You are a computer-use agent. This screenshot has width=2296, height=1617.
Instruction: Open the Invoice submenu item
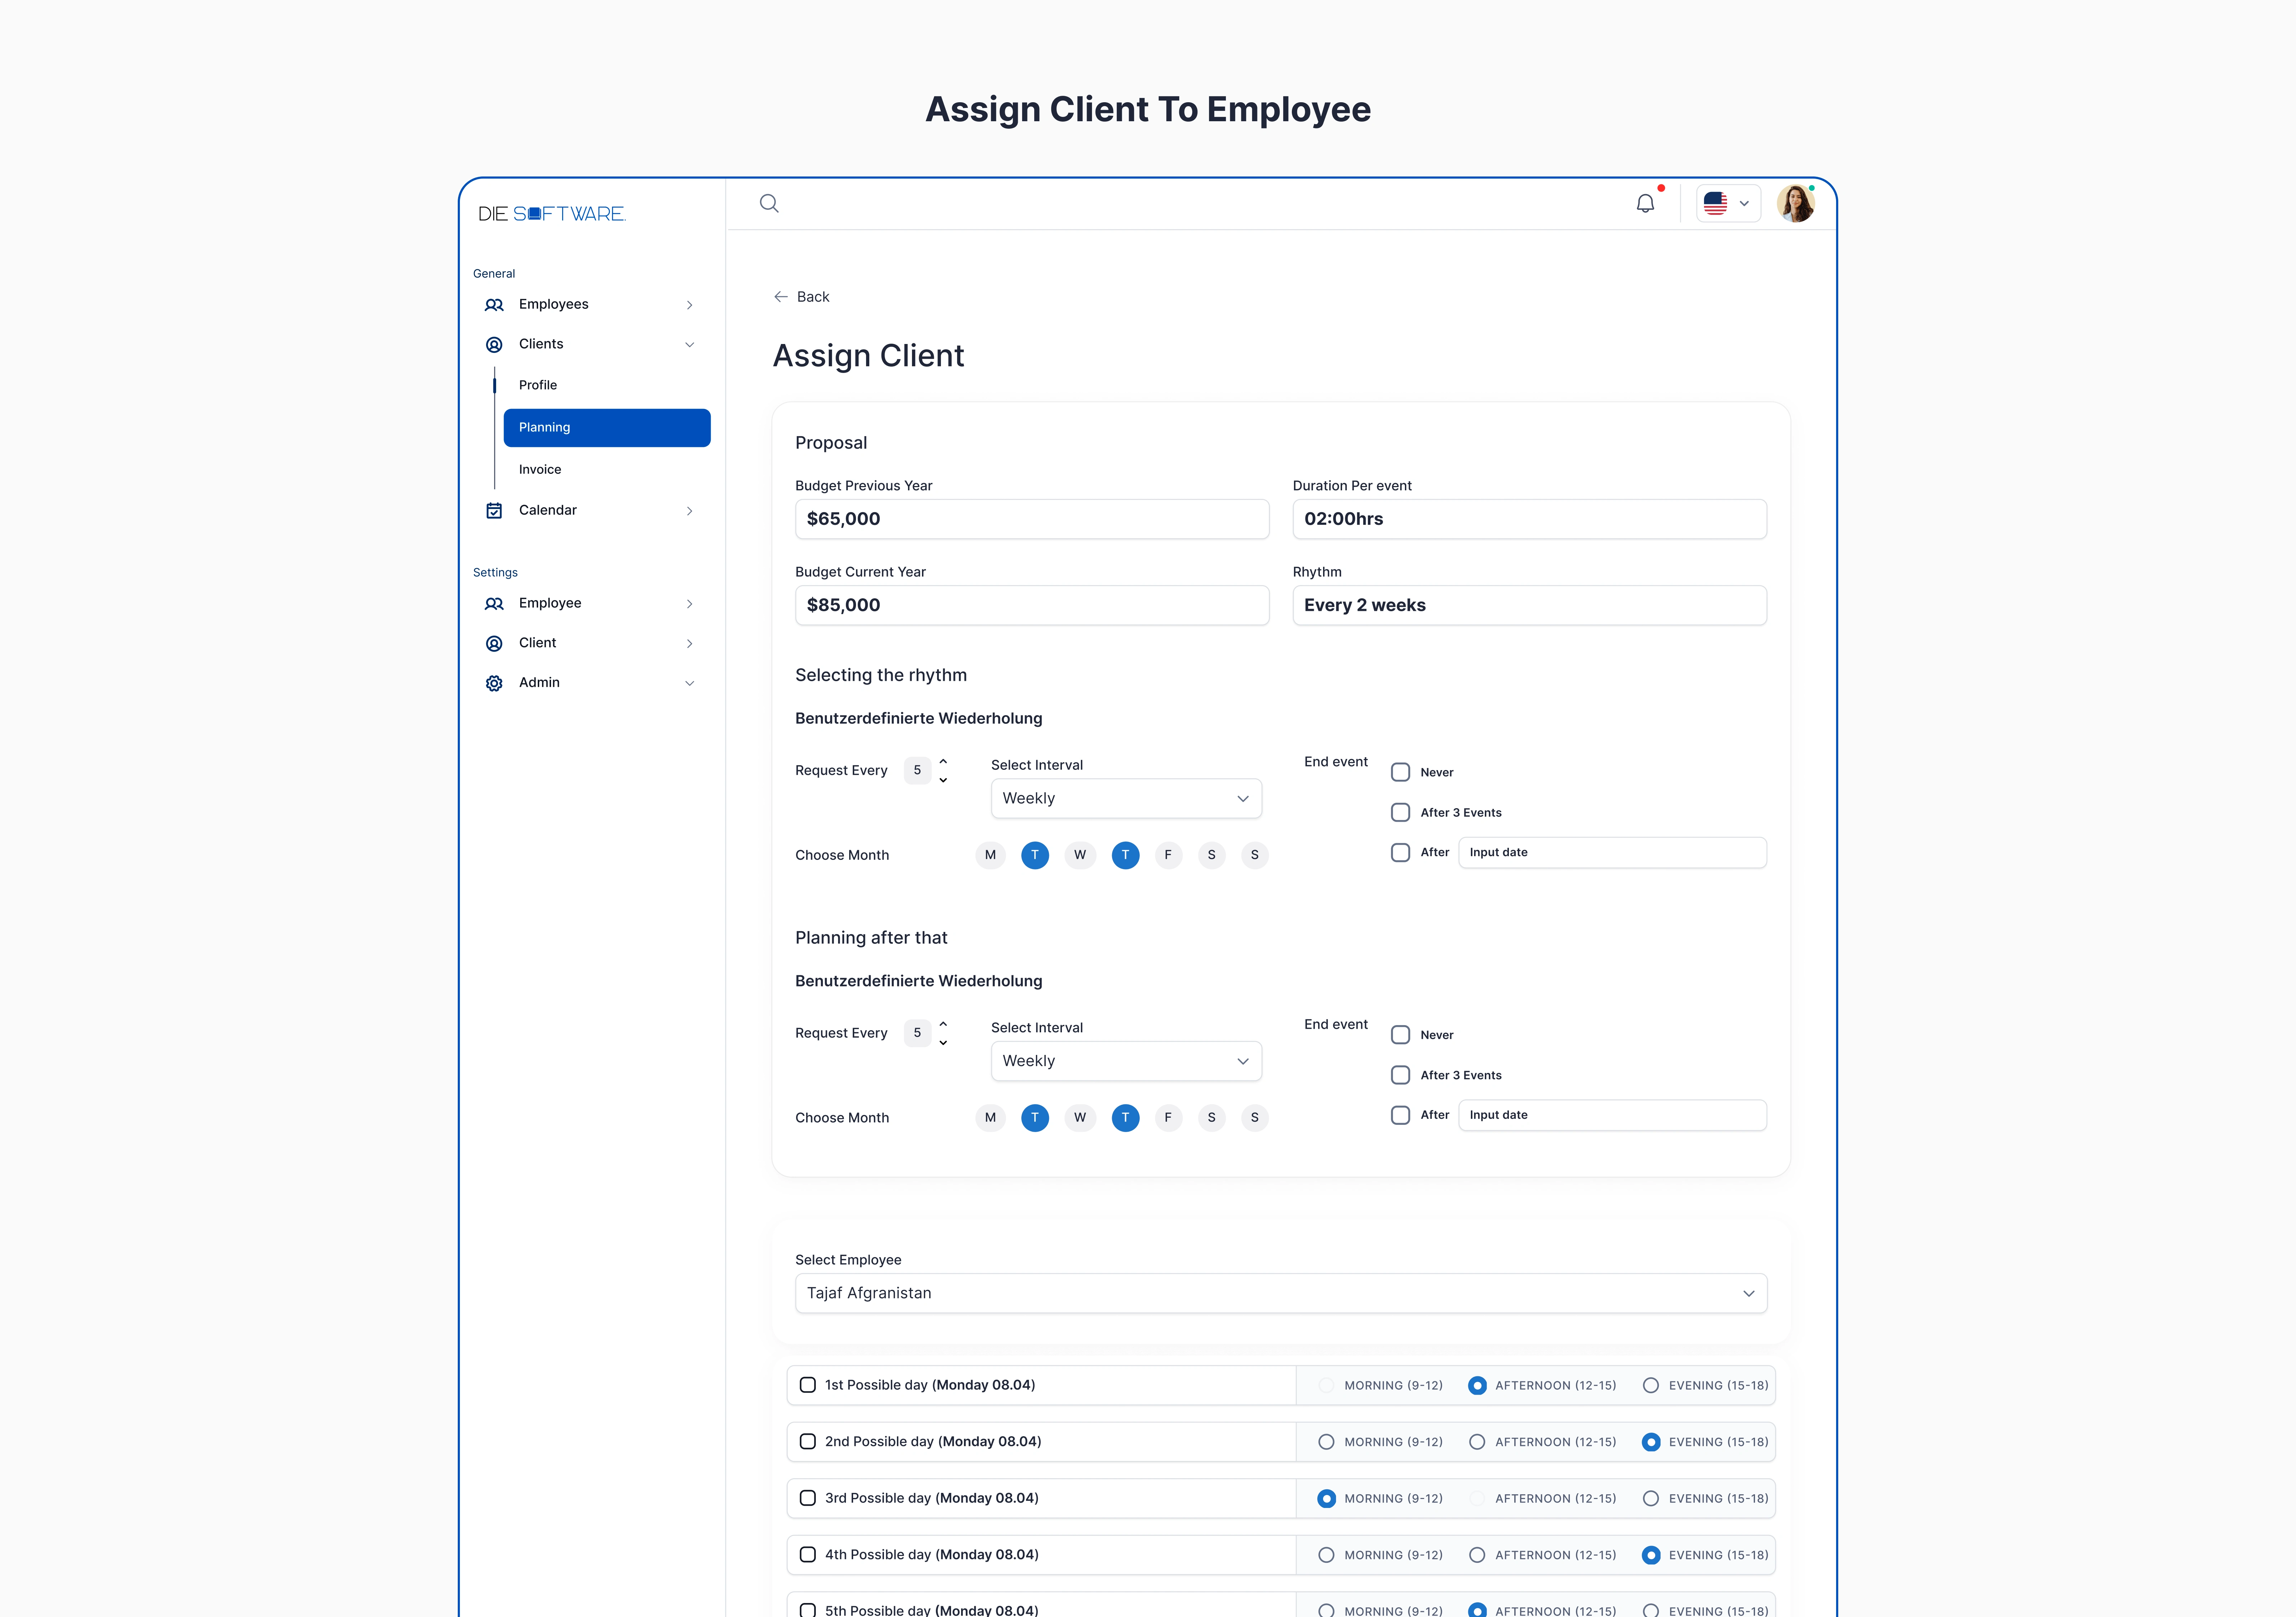540,470
